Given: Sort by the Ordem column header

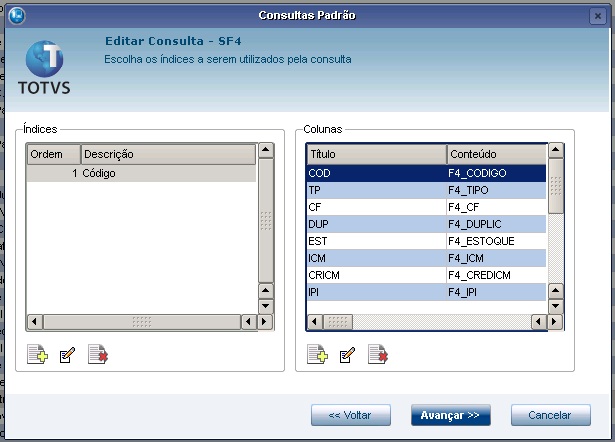Looking at the screenshot, I should tap(54, 154).
